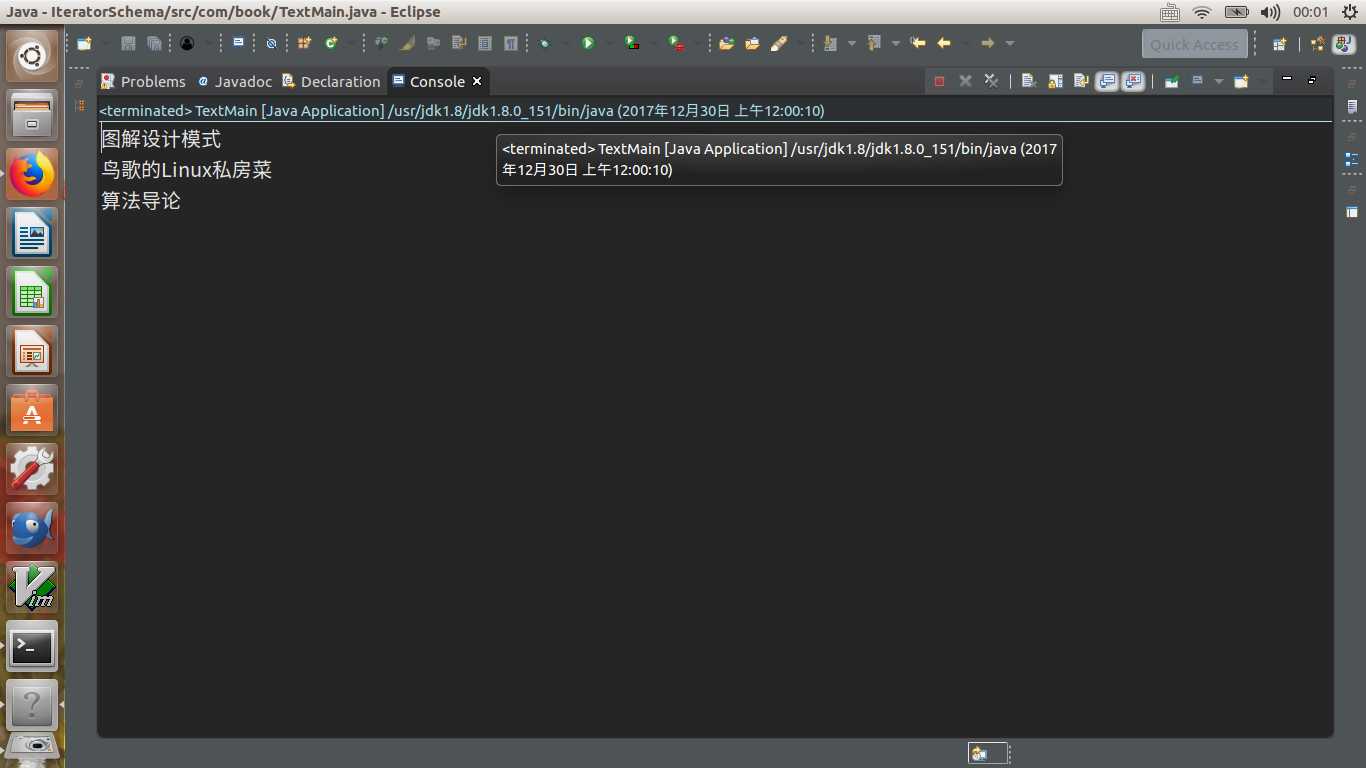Screen dimensions: 1366x768
Task: Click the Remove Launch console icon
Action: tap(965, 81)
